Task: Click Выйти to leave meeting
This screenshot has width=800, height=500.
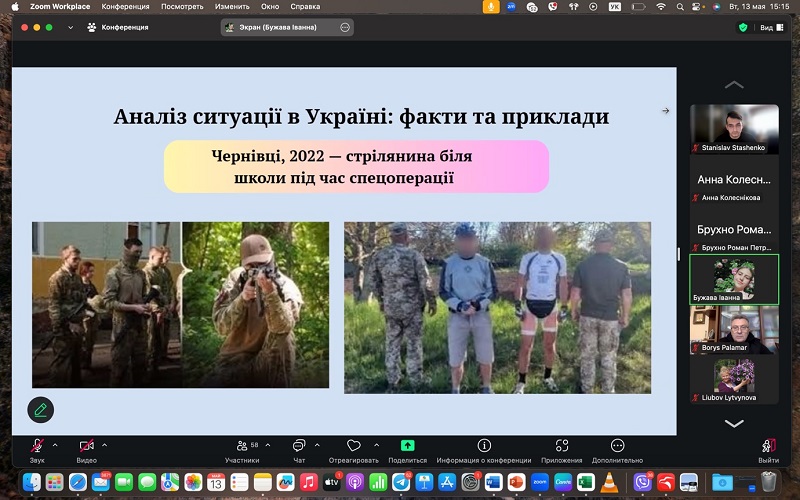Action: 768,450
